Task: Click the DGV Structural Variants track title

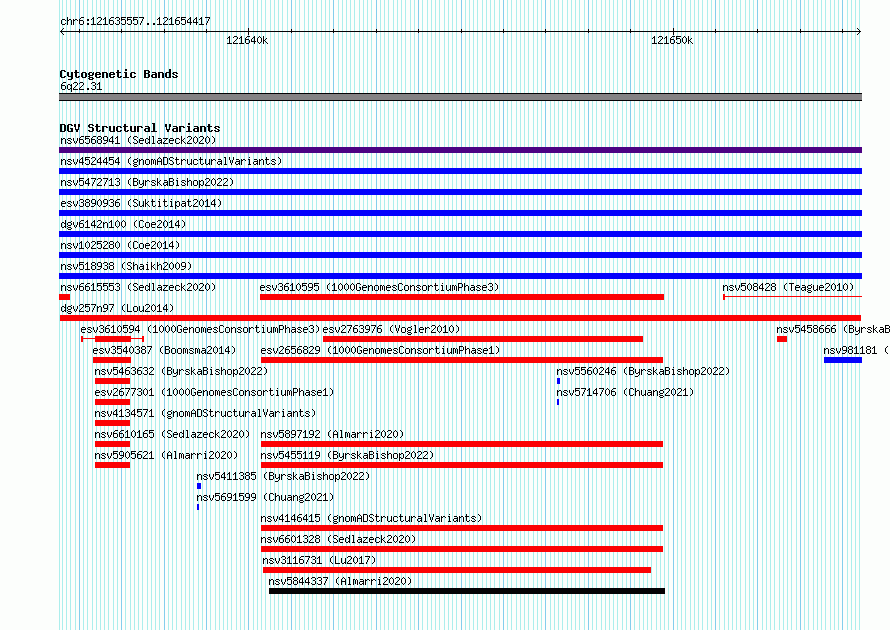Action: pyautogui.click(x=140, y=128)
